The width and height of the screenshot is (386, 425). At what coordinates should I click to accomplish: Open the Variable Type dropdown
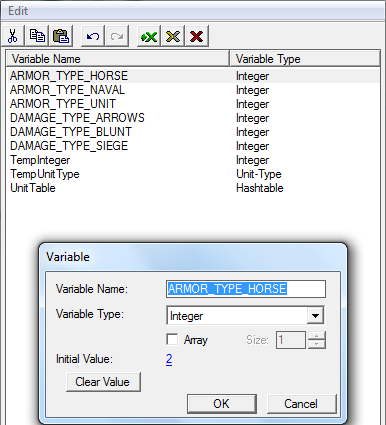tap(315, 315)
